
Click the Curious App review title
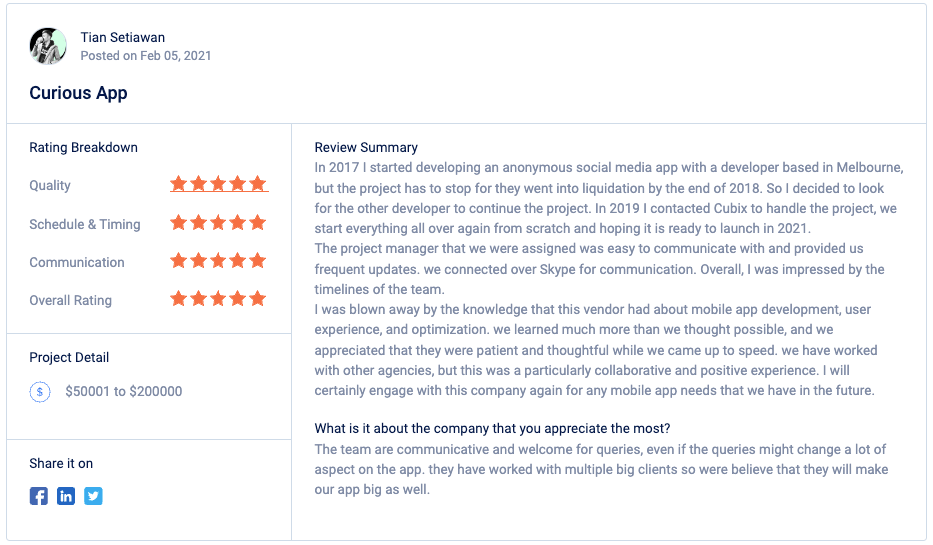click(79, 93)
